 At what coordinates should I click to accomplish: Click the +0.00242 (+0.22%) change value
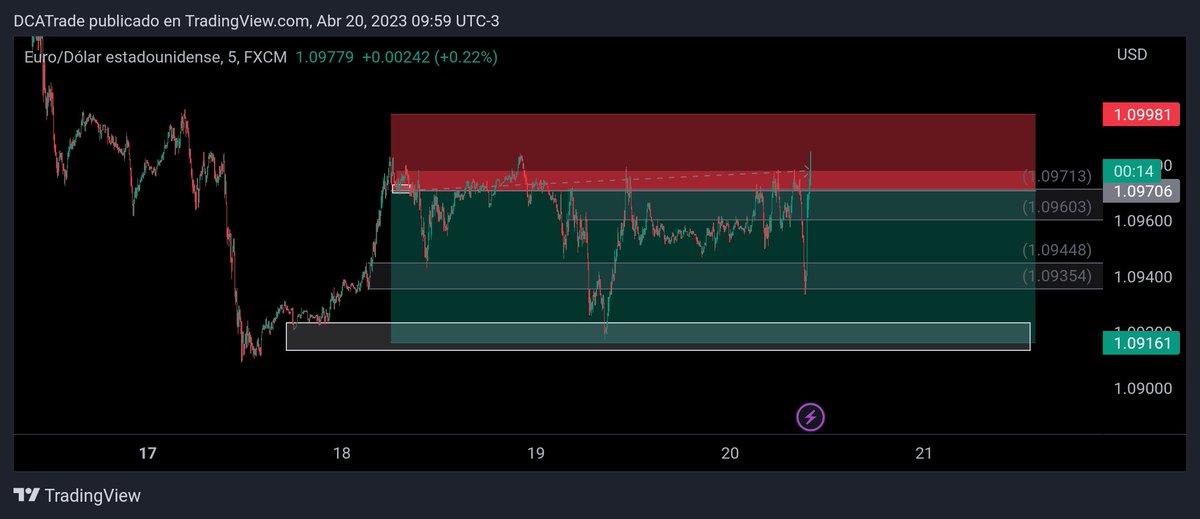click(430, 58)
